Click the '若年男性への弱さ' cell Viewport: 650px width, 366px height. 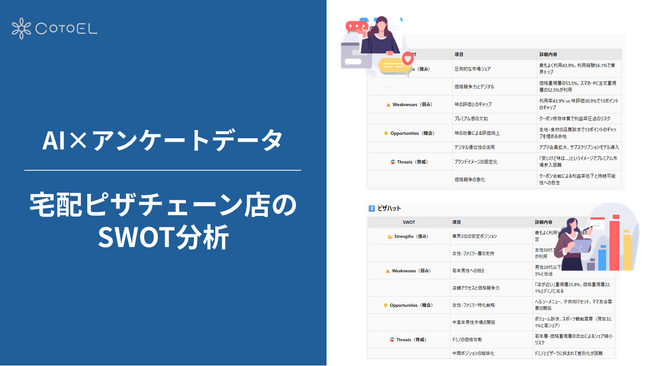468,271
